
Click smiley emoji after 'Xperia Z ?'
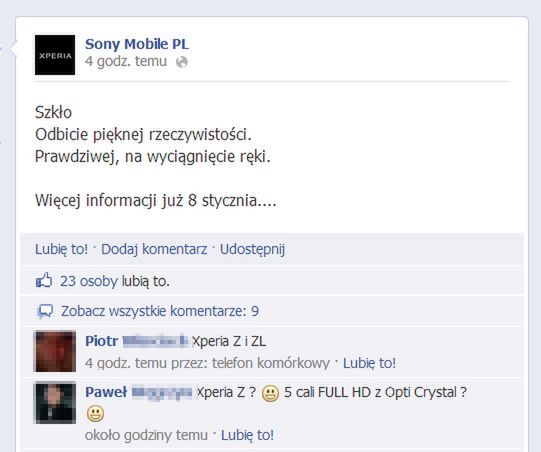(270, 394)
